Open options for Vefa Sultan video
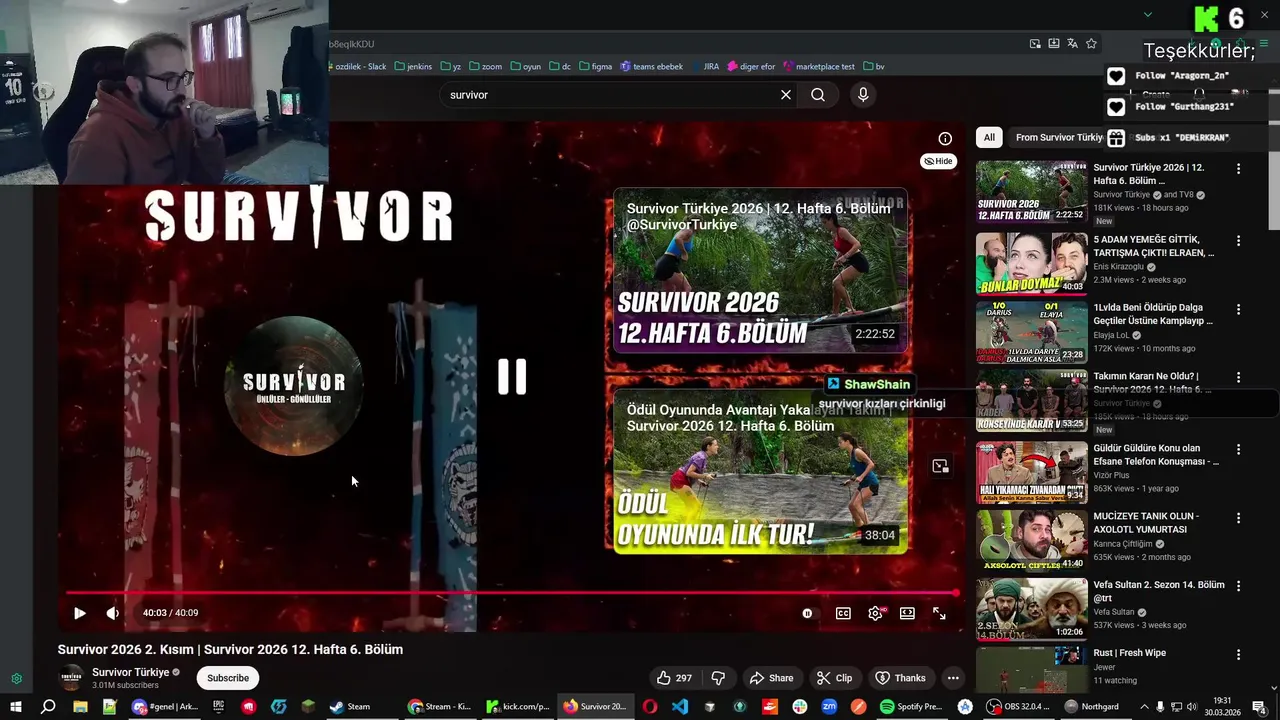Screen dimensions: 1280x720 tap(1238, 586)
